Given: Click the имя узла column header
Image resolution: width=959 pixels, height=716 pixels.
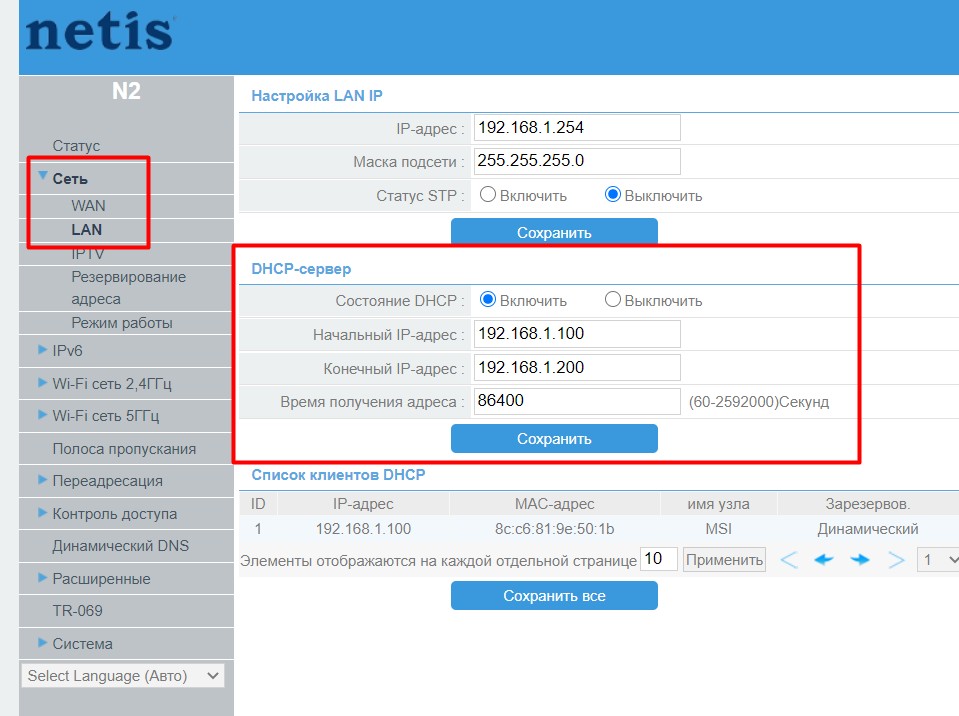Looking at the screenshot, I should click(718, 504).
